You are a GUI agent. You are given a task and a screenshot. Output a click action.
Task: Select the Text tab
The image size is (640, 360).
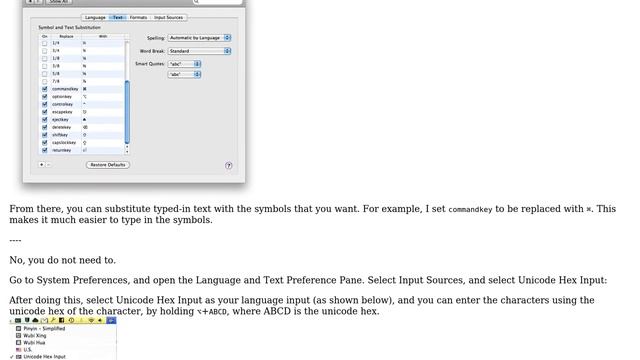pos(118,18)
